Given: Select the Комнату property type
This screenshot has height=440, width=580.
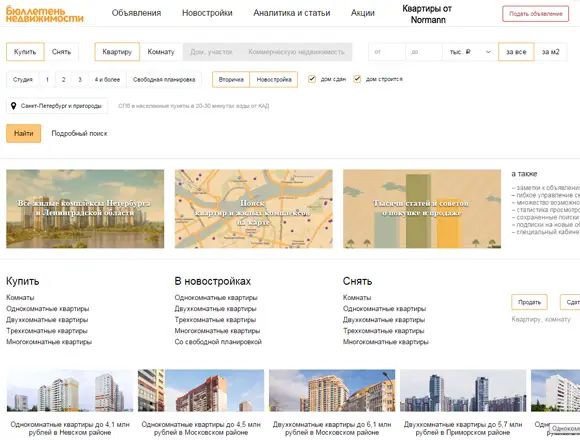Looking at the screenshot, I should [x=161, y=52].
